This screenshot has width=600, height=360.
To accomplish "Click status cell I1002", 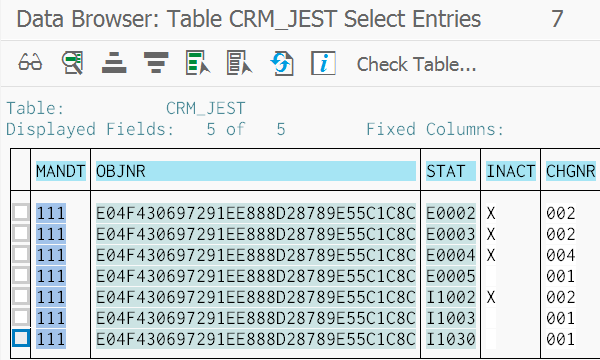I will pyautogui.click(x=451, y=297).
